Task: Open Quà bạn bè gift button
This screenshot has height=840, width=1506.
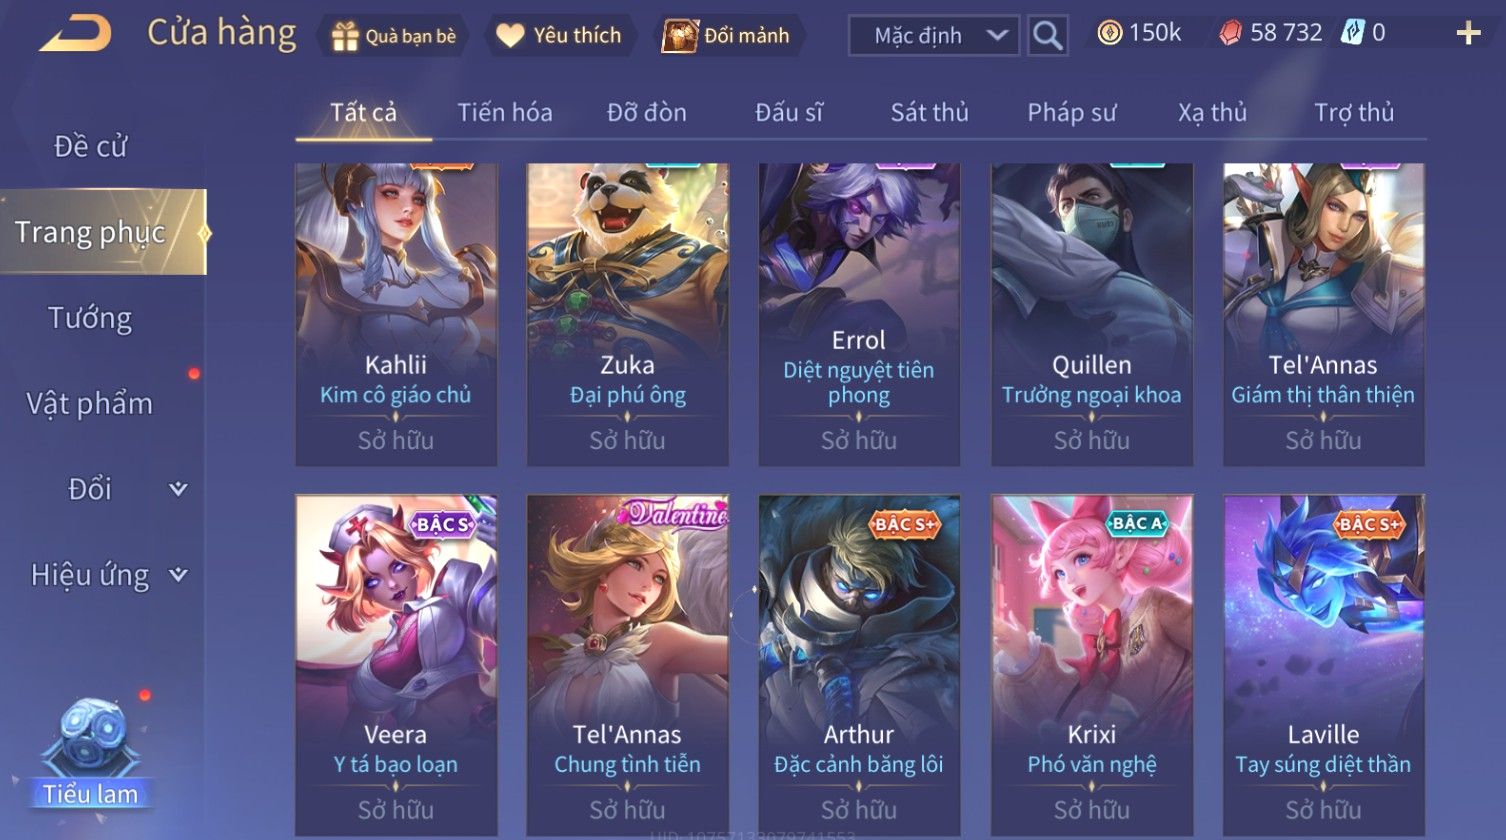Action: 393,36
